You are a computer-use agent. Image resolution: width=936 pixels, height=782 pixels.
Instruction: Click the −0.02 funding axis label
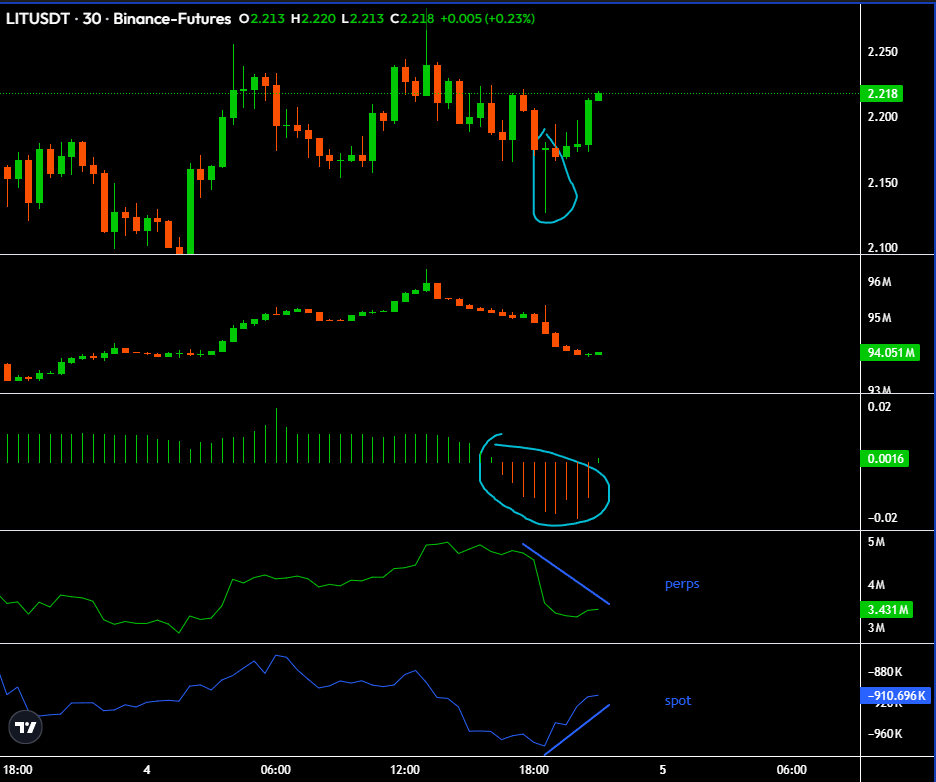tap(882, 518)
